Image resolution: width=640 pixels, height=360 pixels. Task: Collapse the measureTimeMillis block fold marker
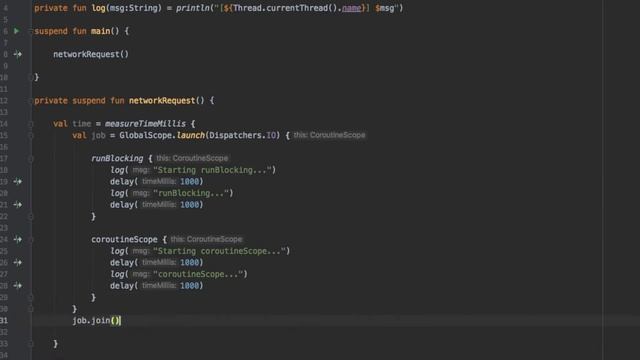point(31,124)
